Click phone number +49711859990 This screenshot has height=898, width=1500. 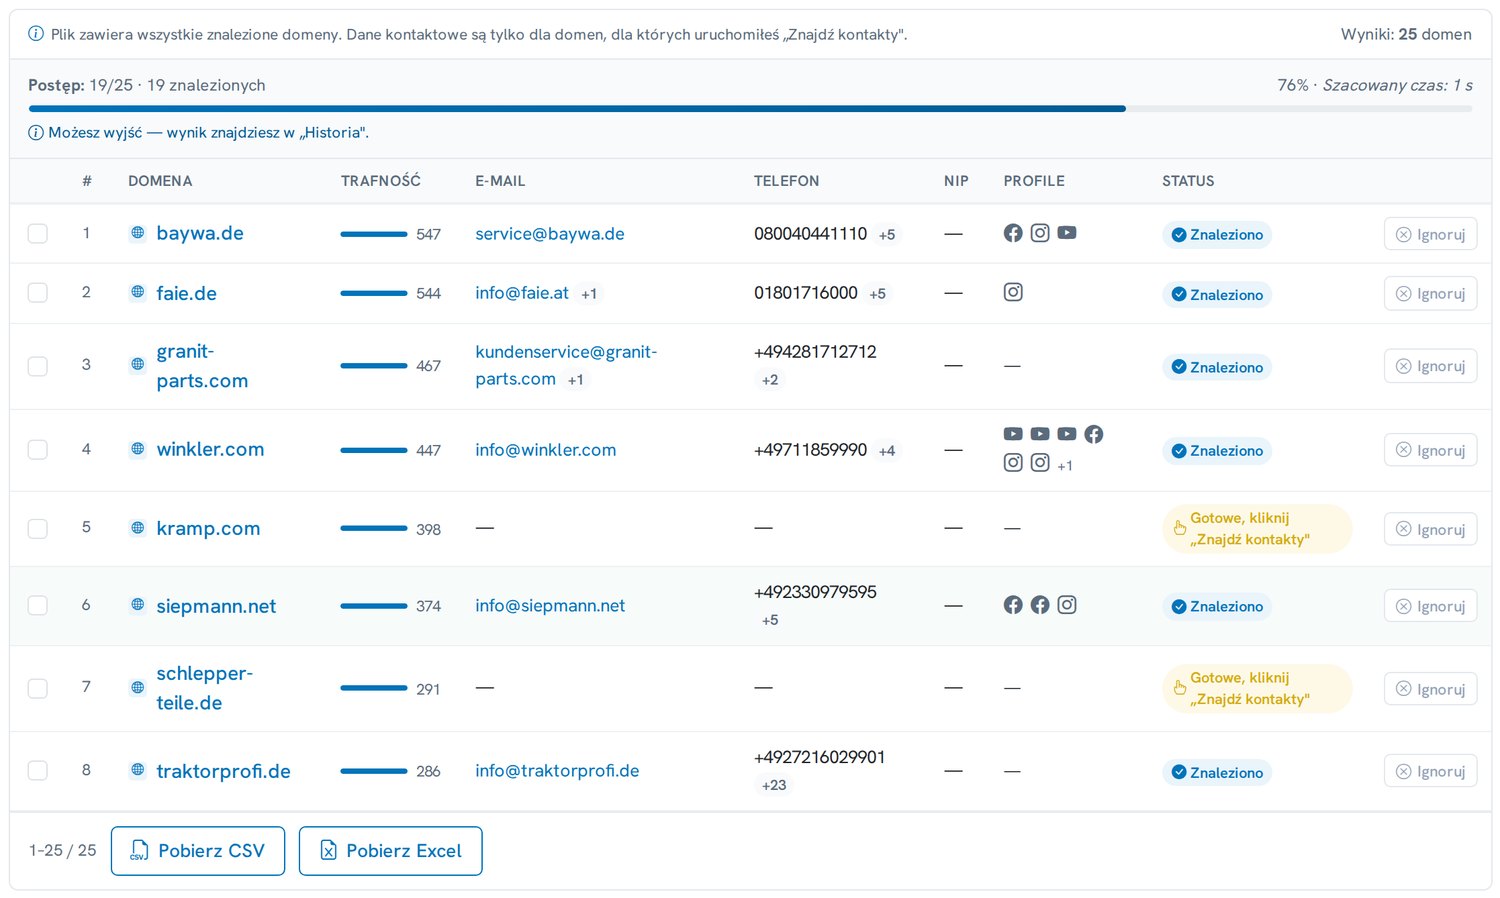(810, 450)
